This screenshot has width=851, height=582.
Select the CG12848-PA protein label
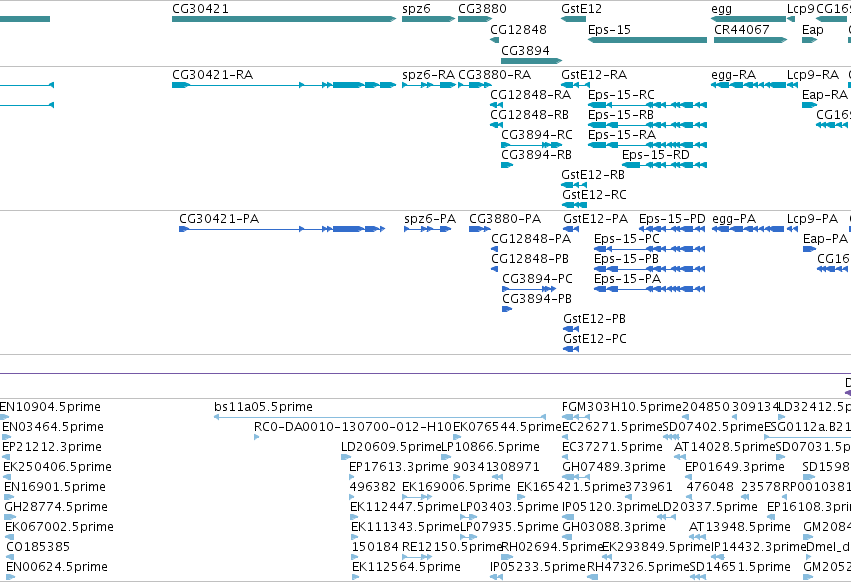tap(531, 239)
